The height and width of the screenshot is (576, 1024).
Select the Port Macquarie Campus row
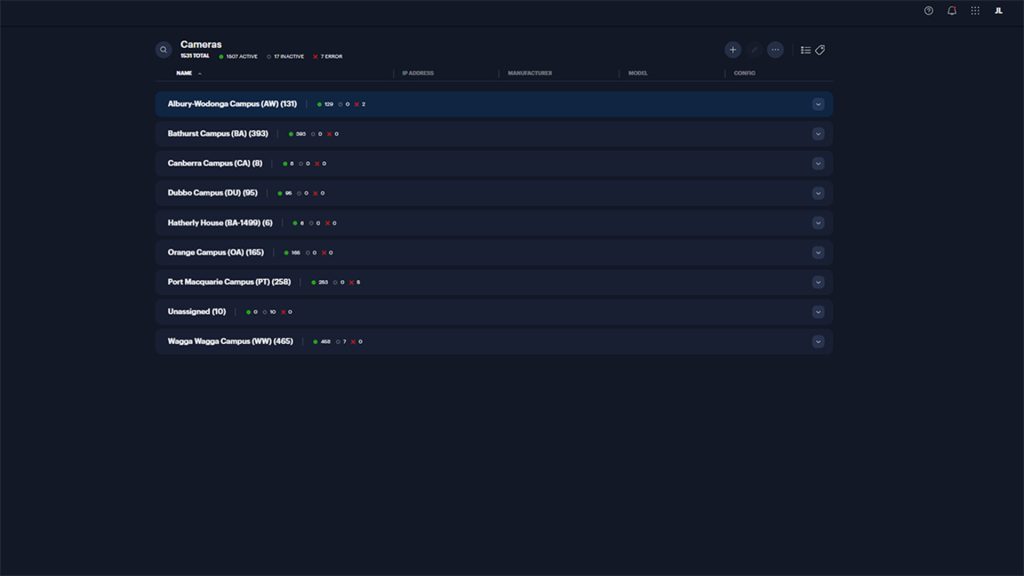pyautogui.click(x=494, y=282)
